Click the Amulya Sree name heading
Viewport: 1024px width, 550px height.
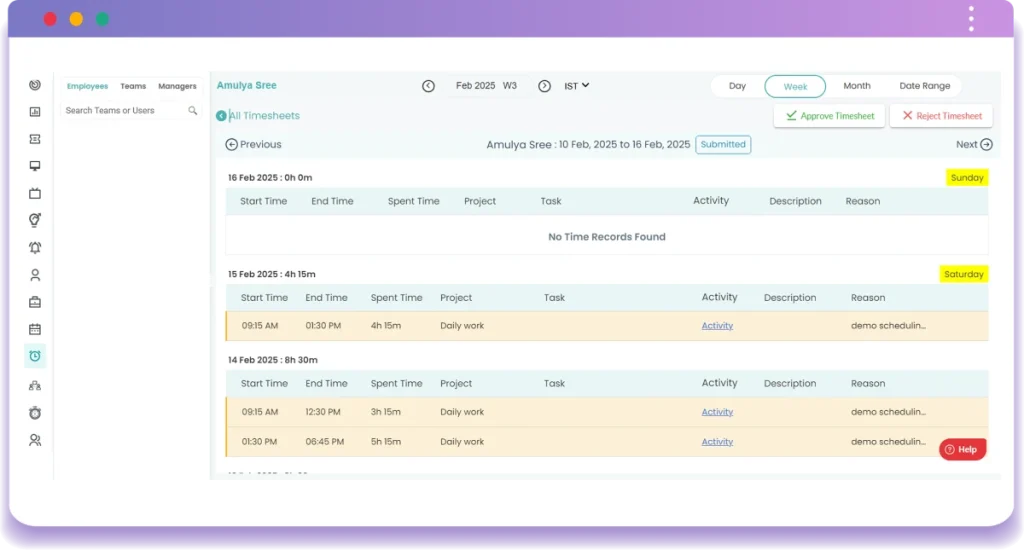point(247,85)
